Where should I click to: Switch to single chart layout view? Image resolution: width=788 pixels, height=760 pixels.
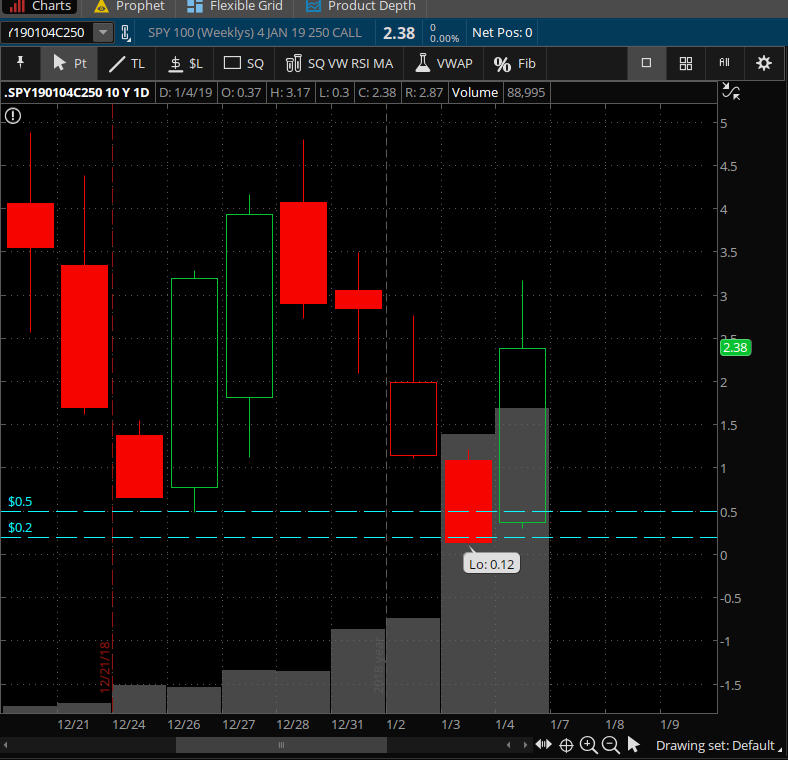(646, 63)
